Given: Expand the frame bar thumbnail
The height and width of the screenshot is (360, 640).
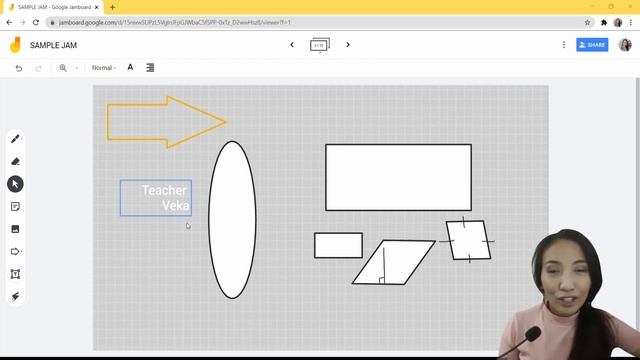Looking at the screenshot, I should [x=320, y=45].
